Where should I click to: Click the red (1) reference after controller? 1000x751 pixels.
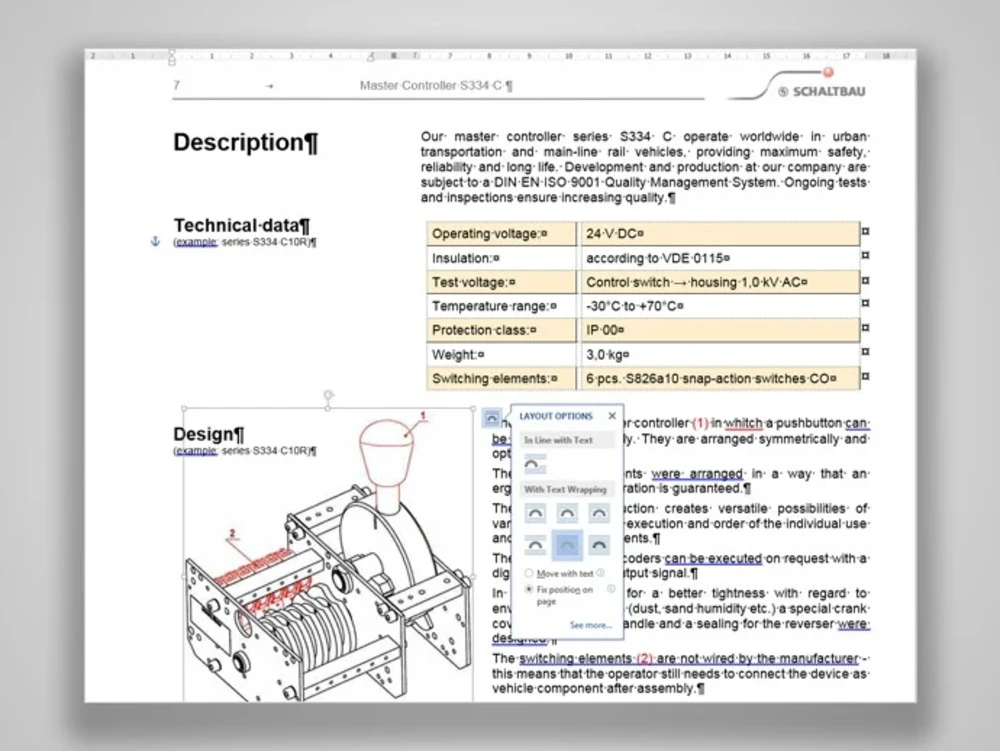[x=700, y=423]
